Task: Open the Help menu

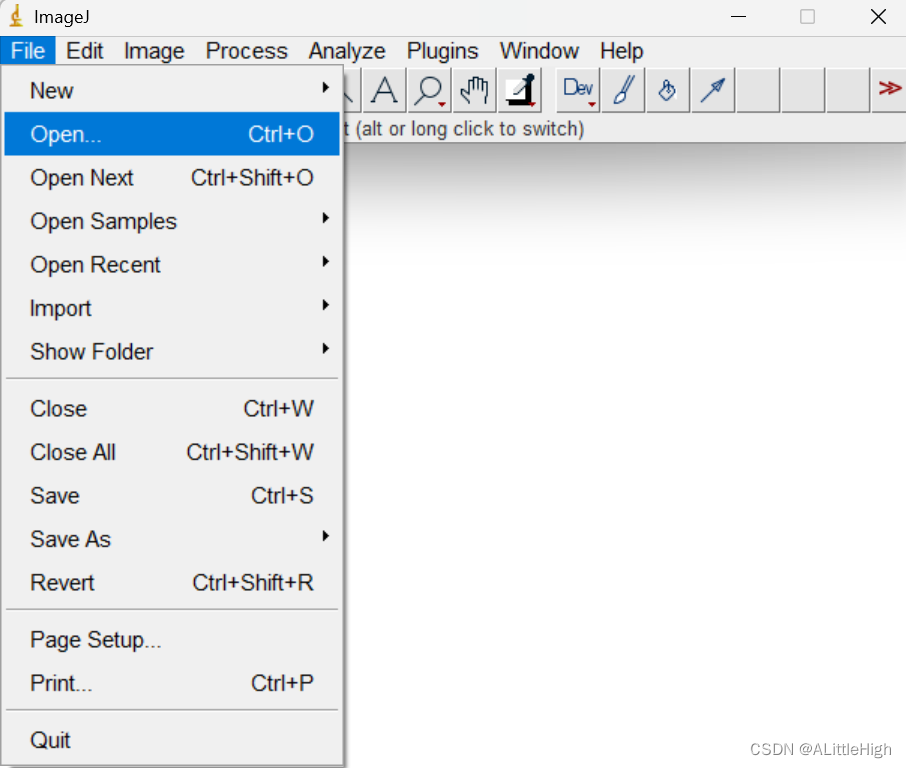Action: [x=622, y=51]
